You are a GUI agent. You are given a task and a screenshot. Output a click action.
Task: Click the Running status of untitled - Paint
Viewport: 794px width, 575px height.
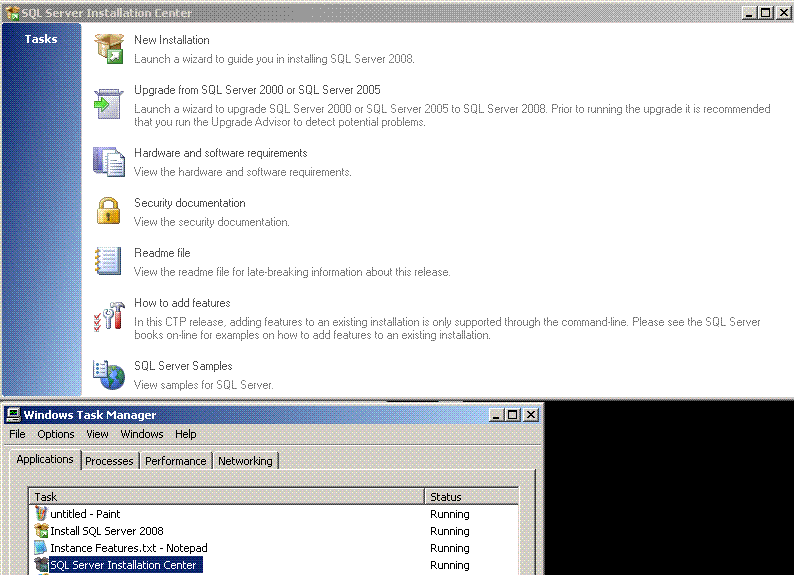coord(450,514)
